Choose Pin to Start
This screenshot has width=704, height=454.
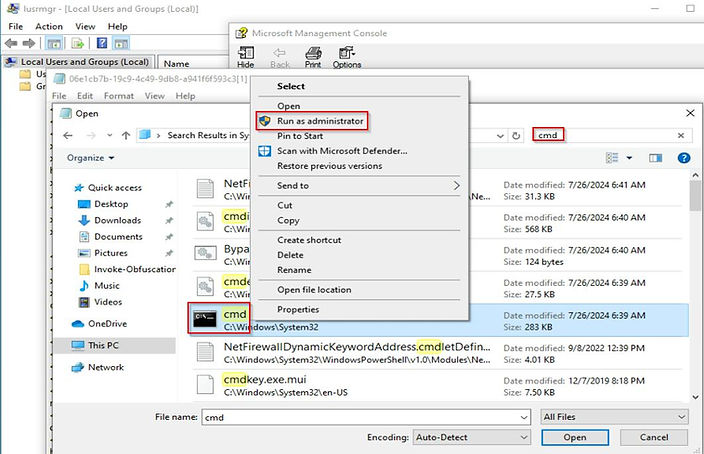pyautogui.click(x=300, y=136)
